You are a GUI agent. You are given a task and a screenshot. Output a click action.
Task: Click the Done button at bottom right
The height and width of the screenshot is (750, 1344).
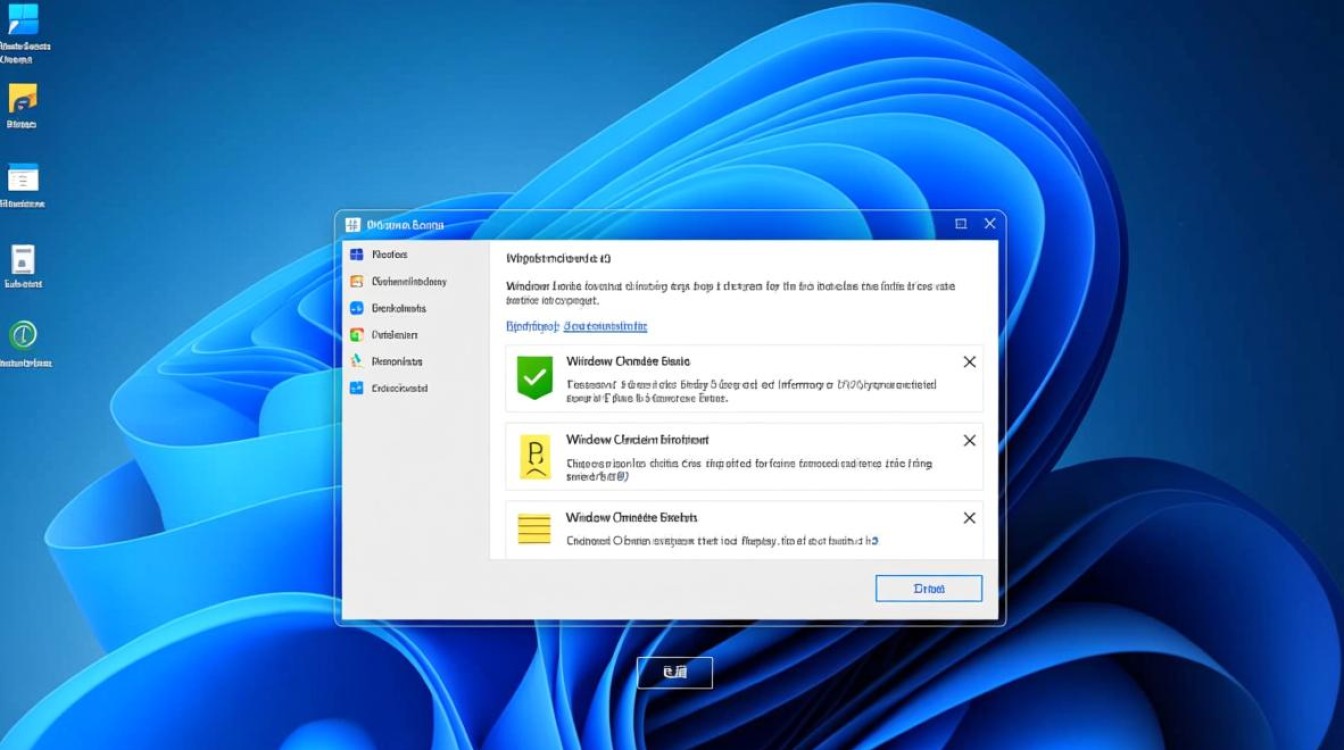tap(929, 588)
